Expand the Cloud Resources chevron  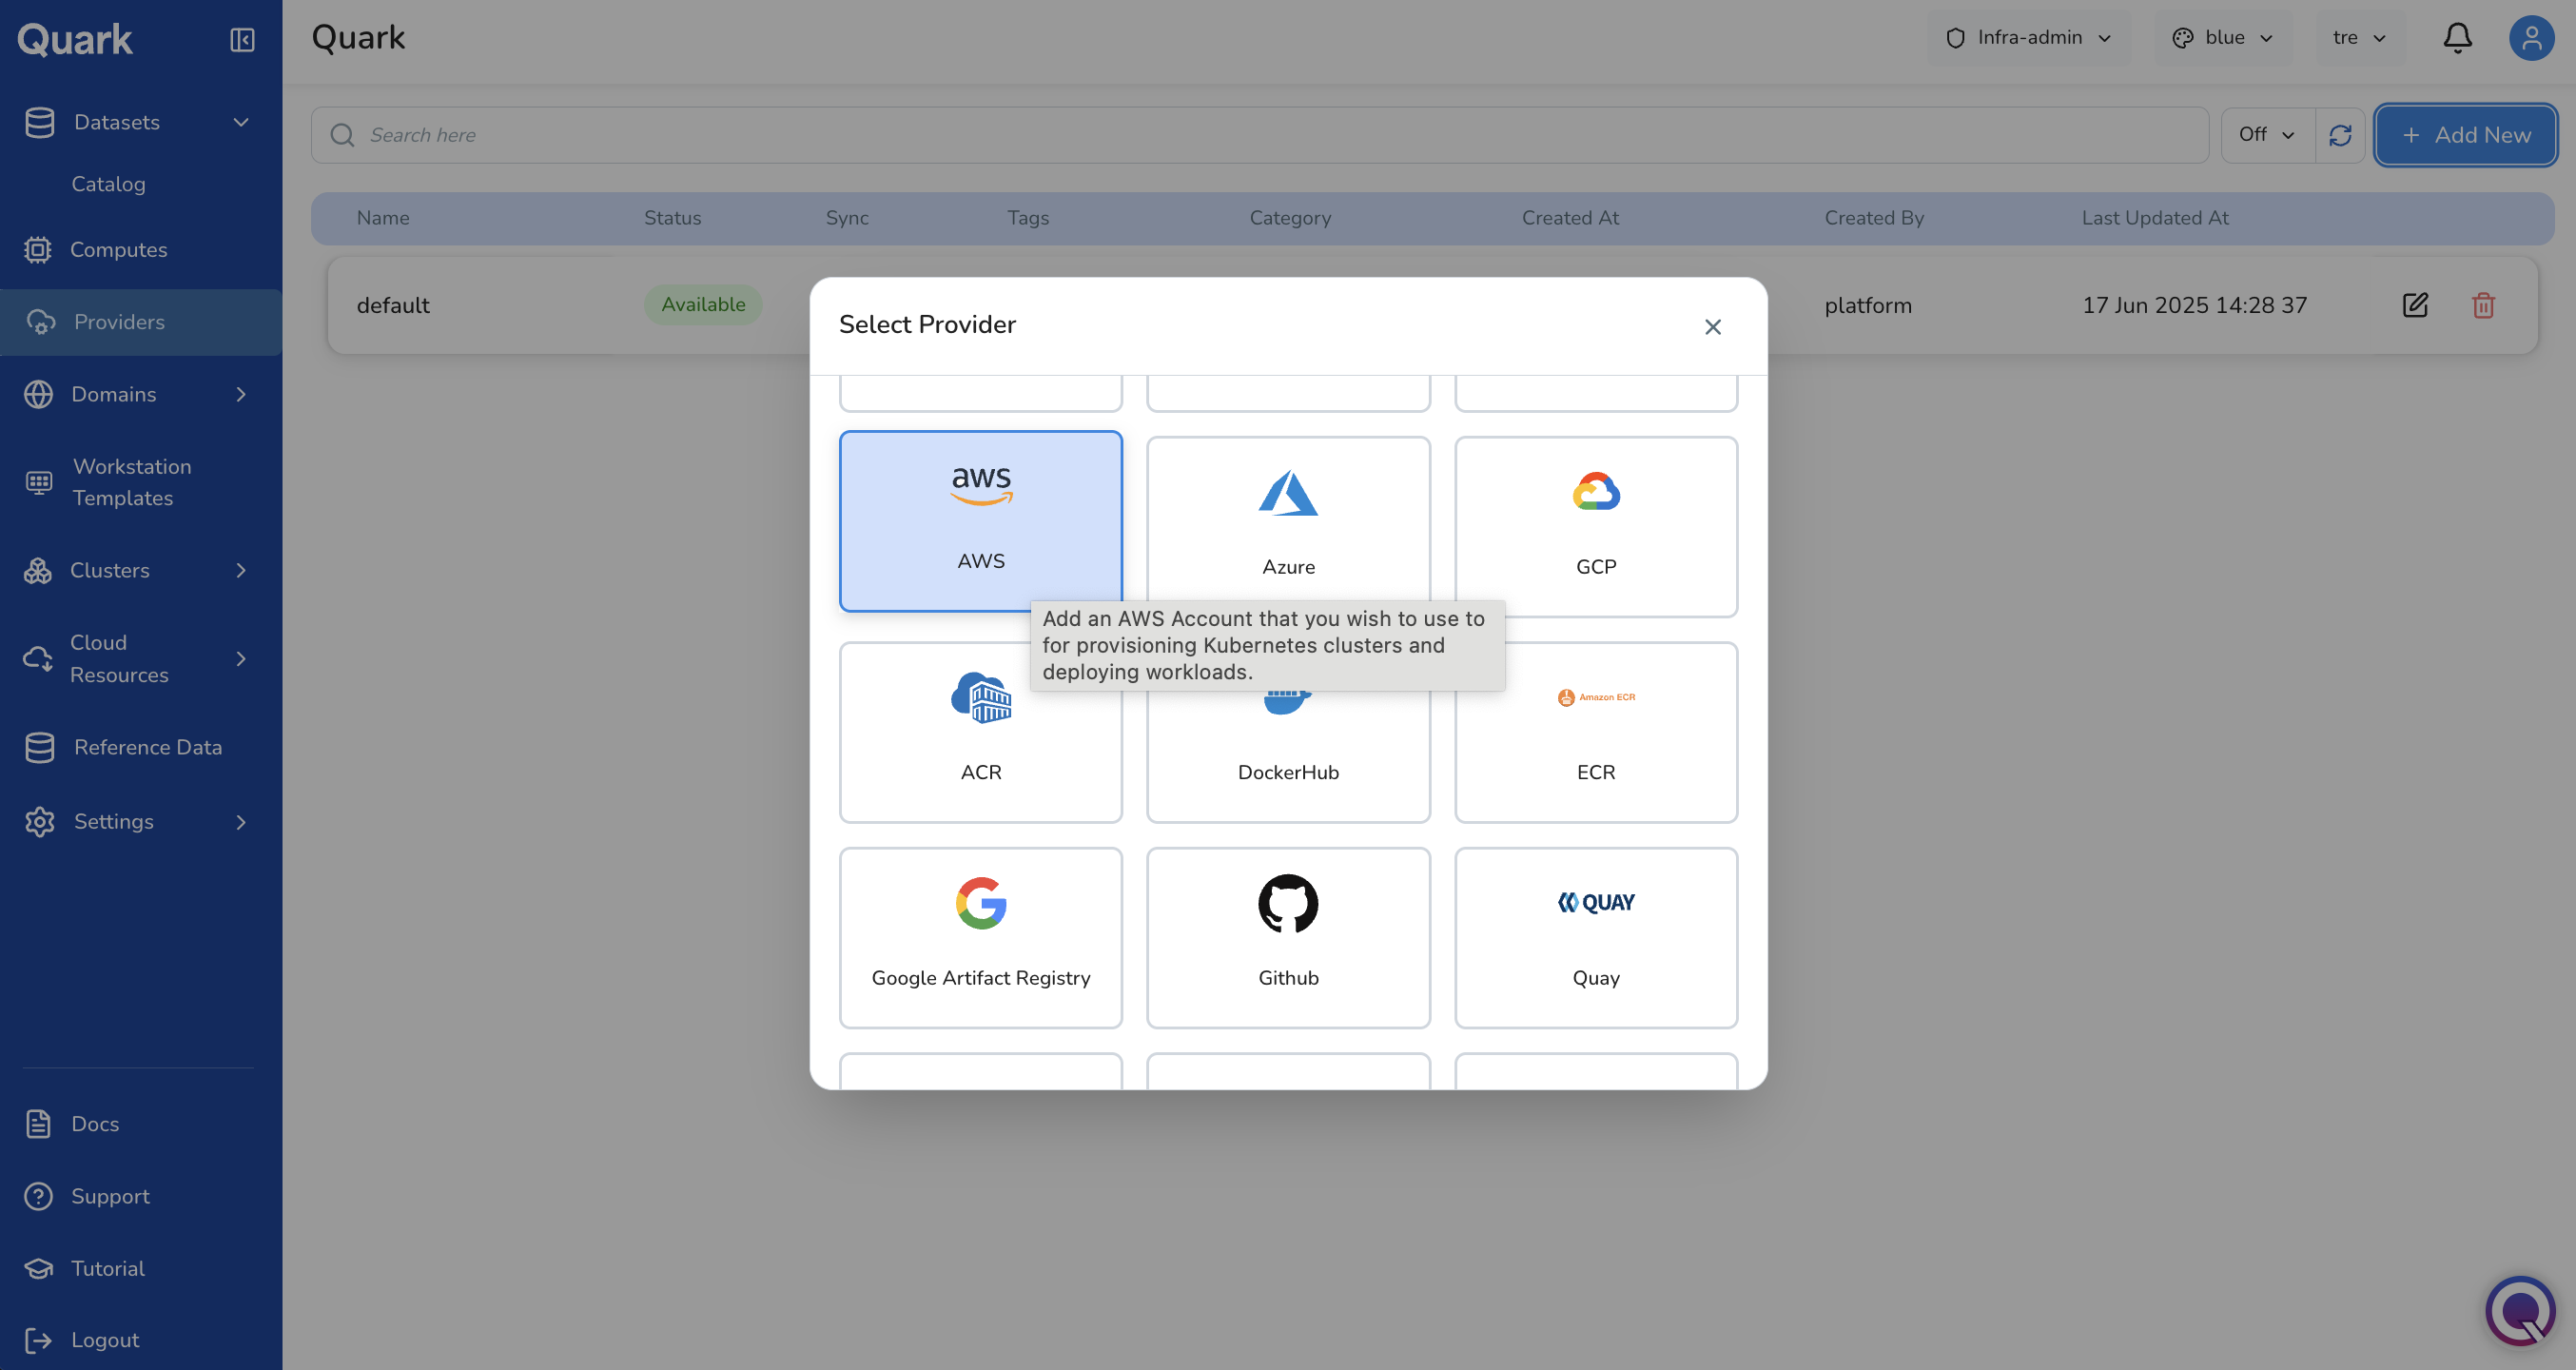coord(241,658)
